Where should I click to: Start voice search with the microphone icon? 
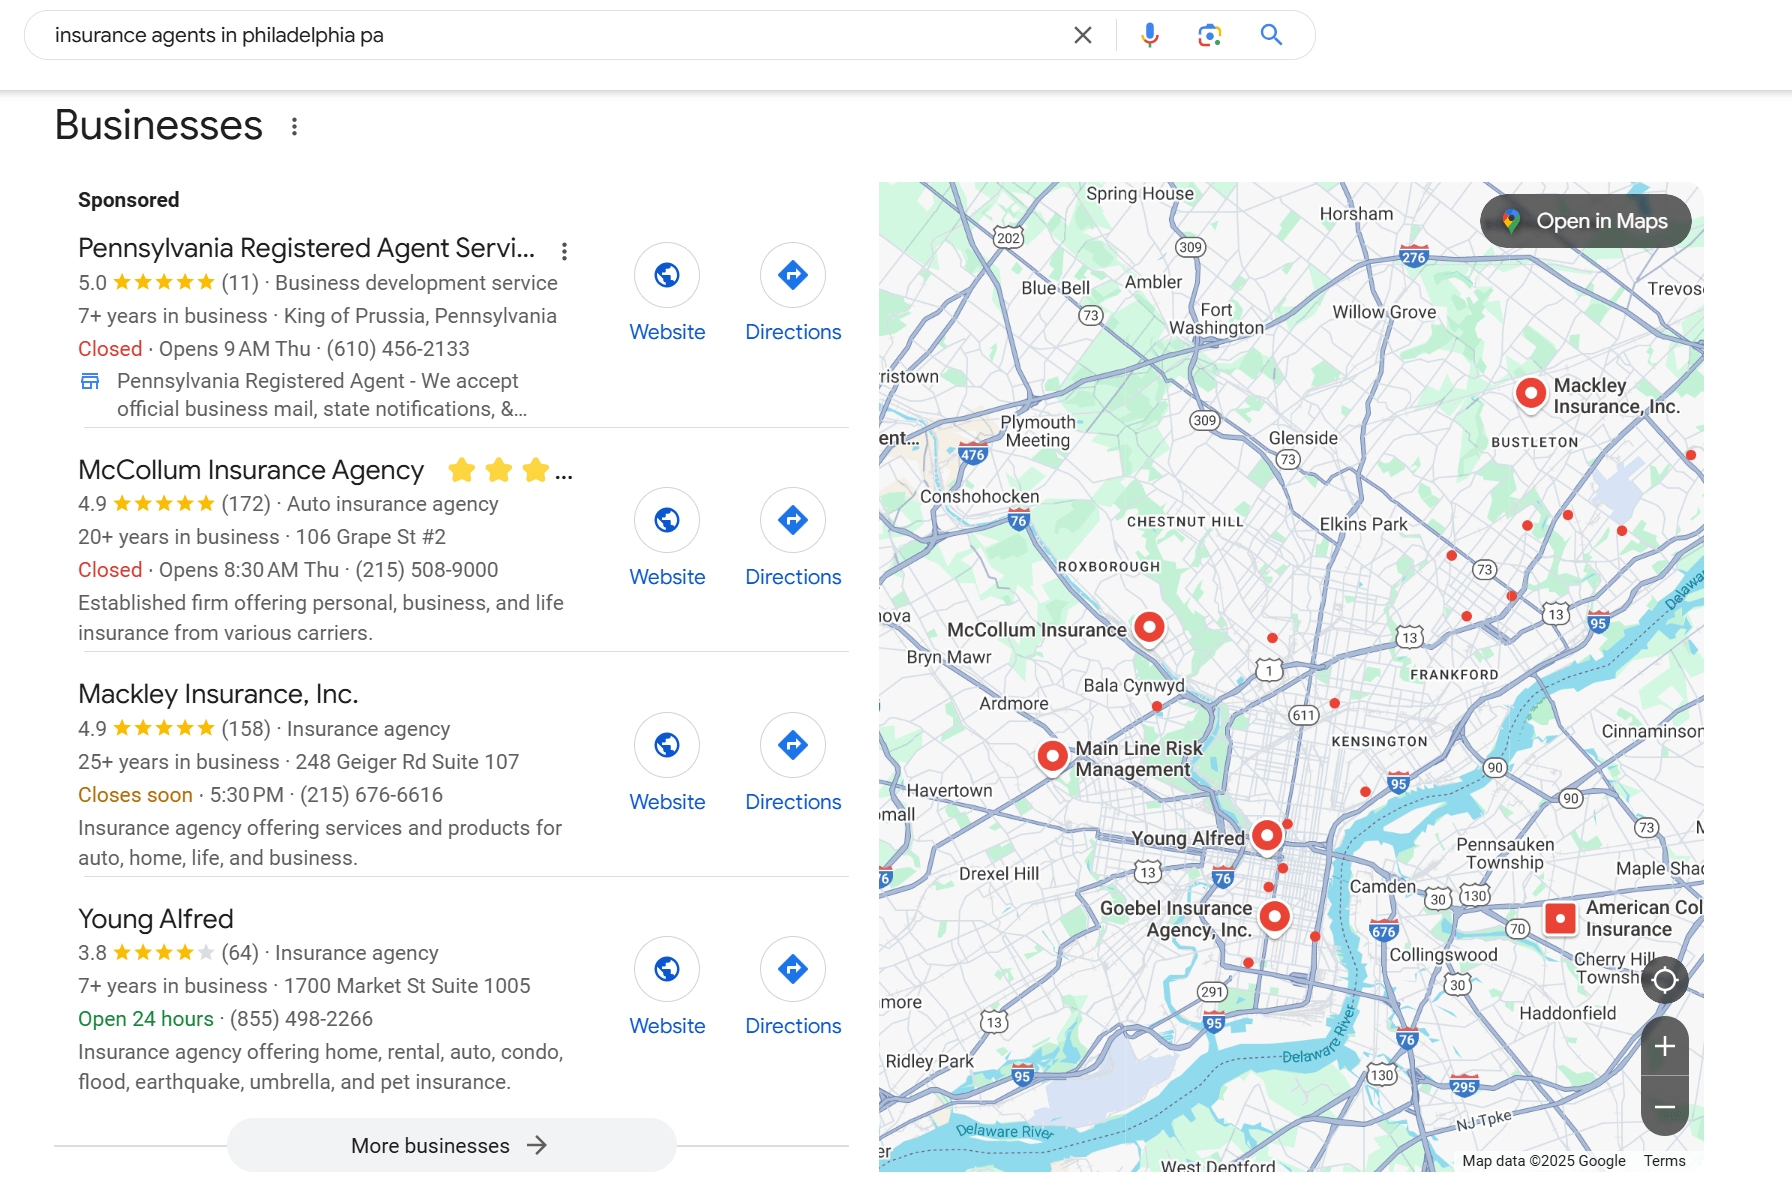[1150, 35]
